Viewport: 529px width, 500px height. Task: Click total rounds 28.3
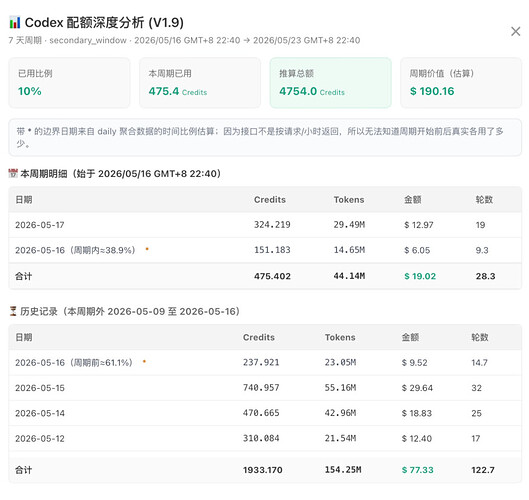(485, 276)
